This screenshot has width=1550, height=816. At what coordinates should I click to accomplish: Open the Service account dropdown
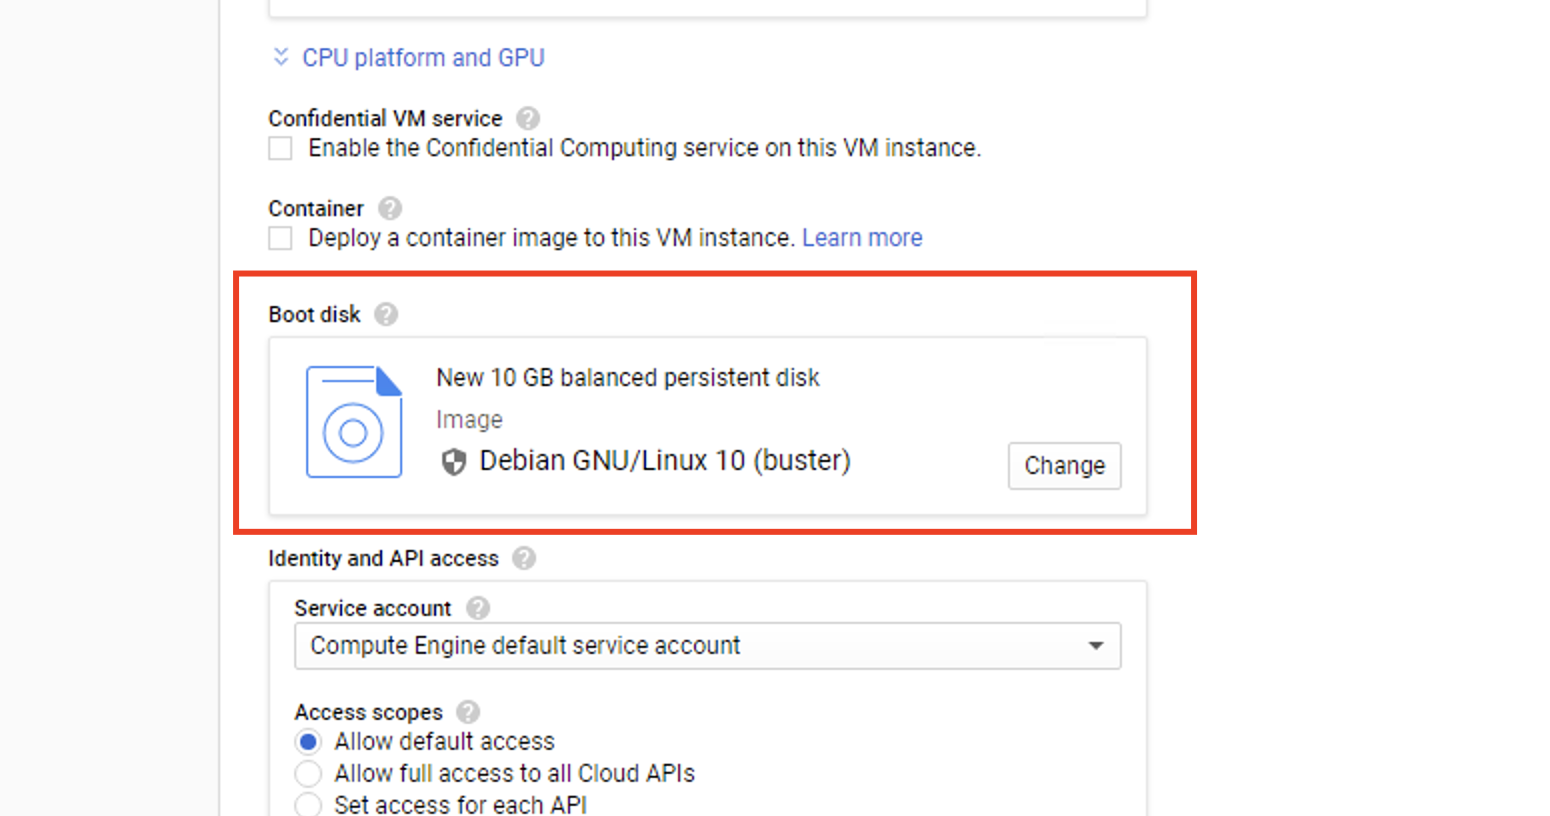tap(707, 646)
